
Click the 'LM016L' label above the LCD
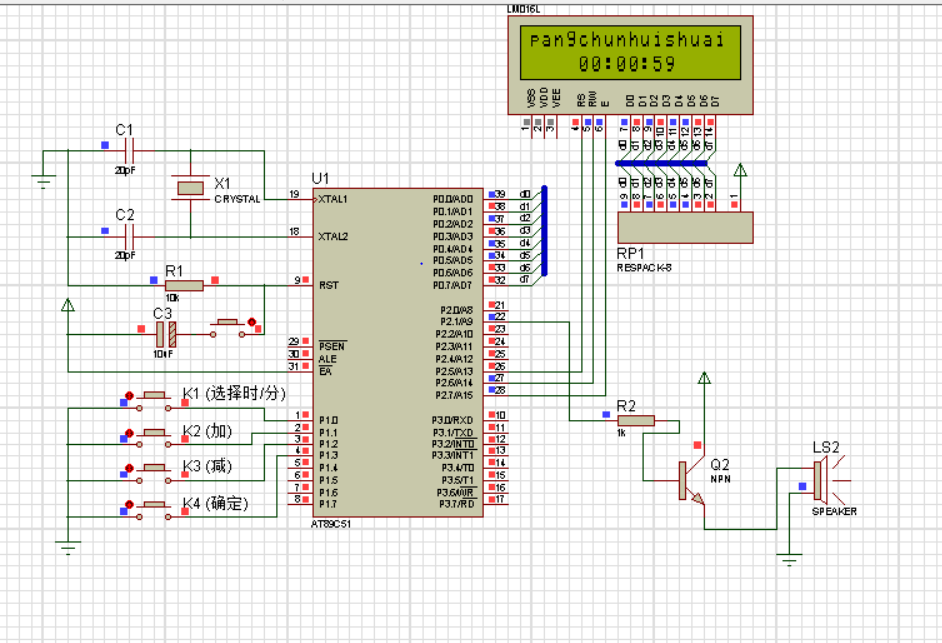(523, 9)
